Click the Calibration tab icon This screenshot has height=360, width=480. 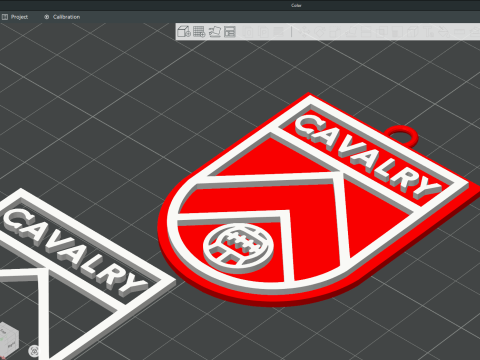47,17
